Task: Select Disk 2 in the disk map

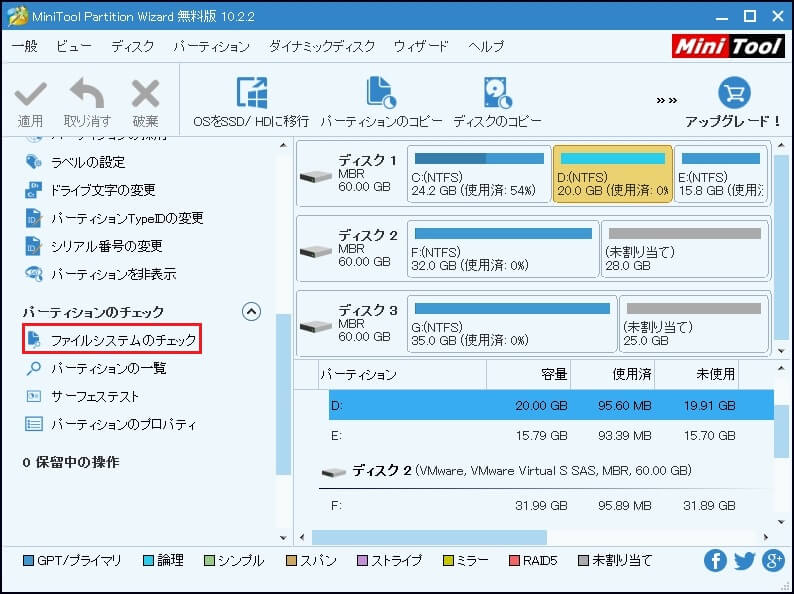Action: (x=350, y=249)
